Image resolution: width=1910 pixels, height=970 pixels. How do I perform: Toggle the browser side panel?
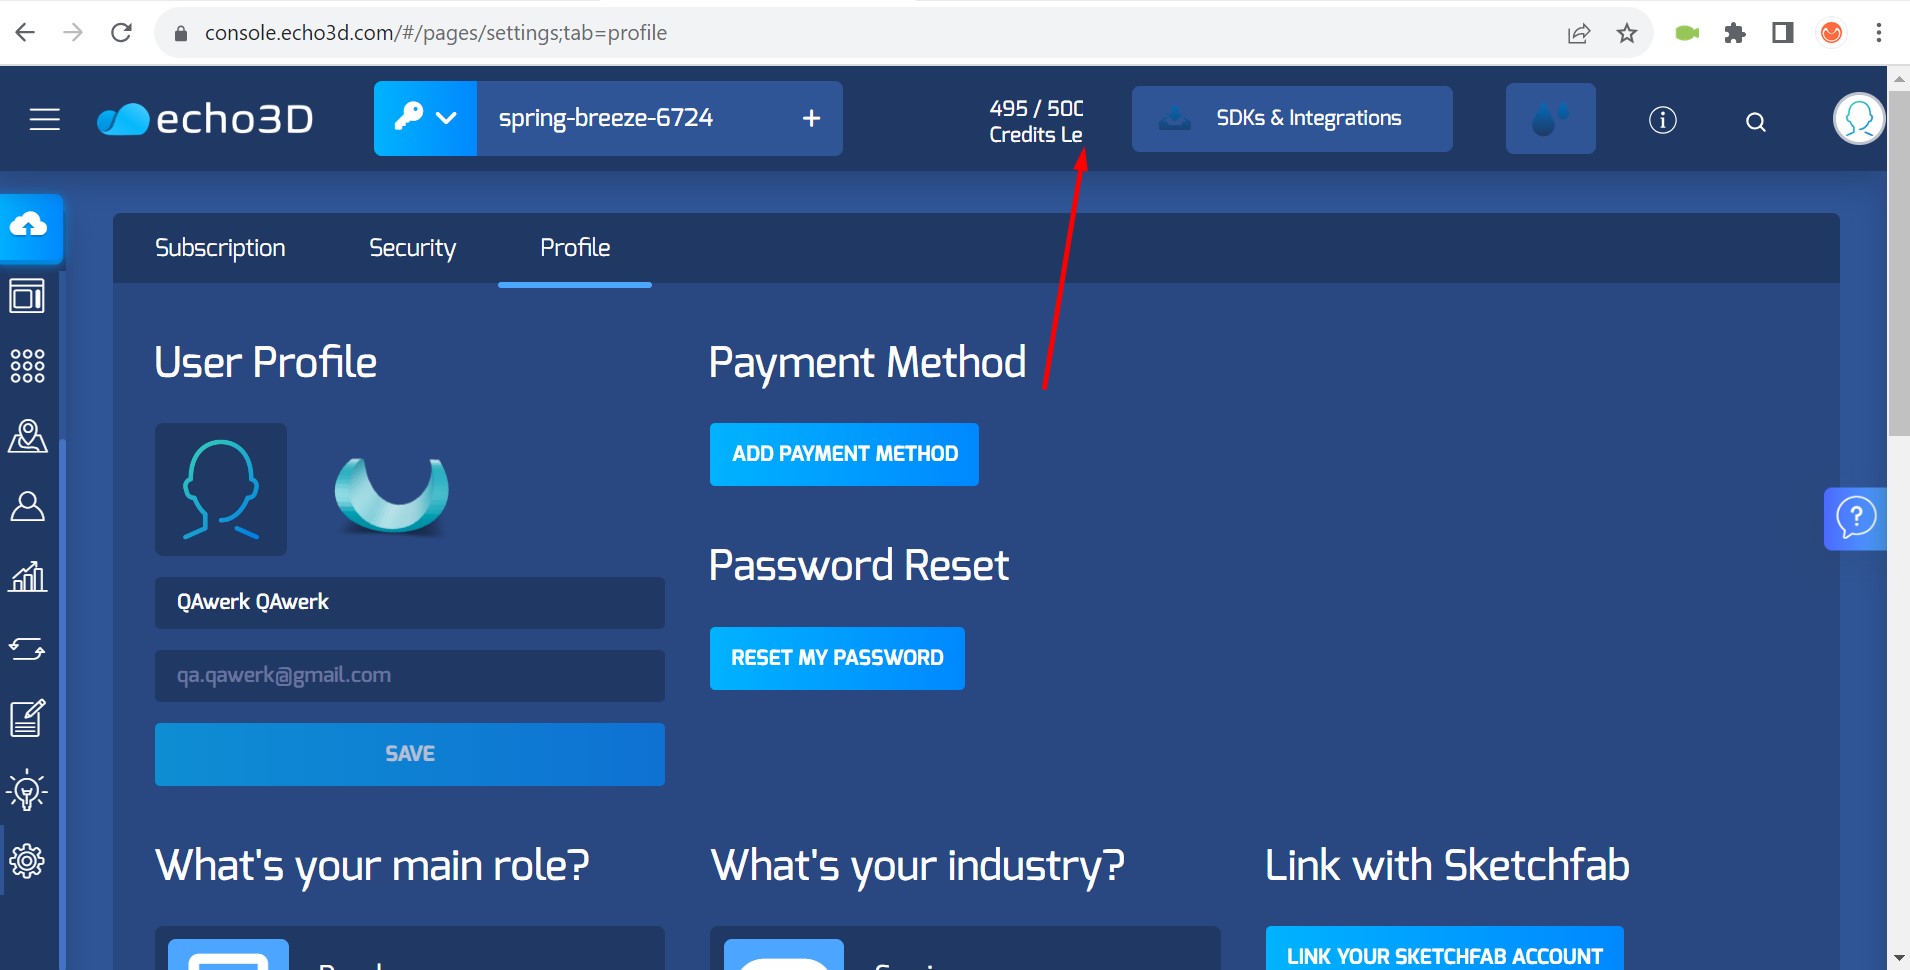1782,33
